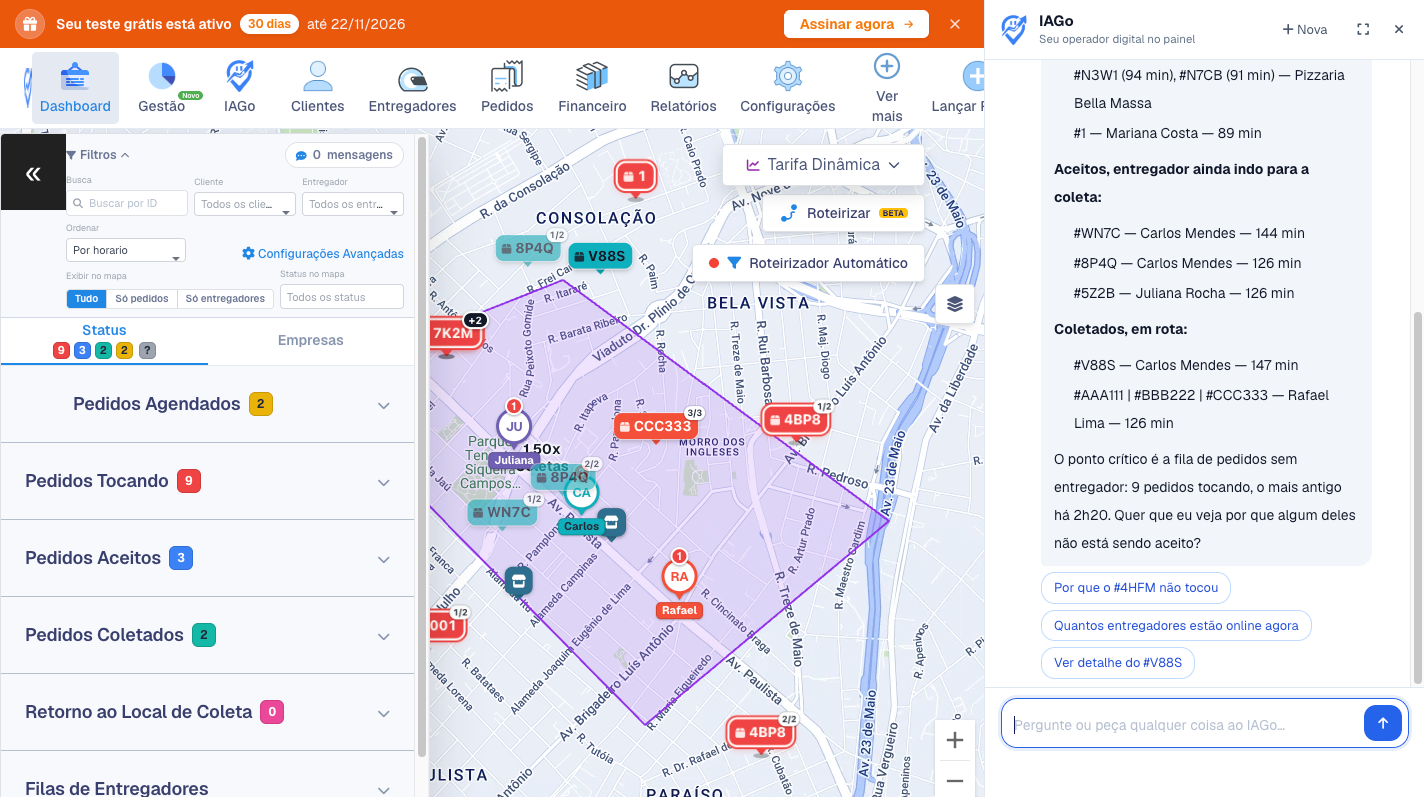
Task: Click suggestion Por que o #4HFM não tocou
Action: [x=1136, y=588]
